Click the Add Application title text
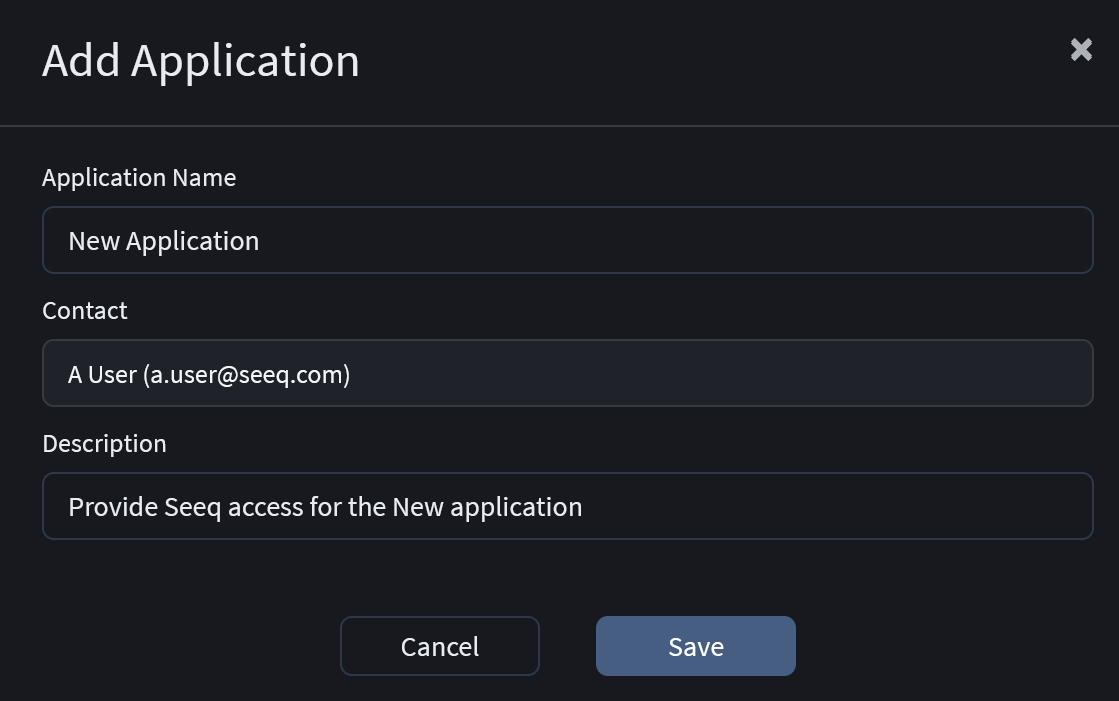 coord(200,61)
